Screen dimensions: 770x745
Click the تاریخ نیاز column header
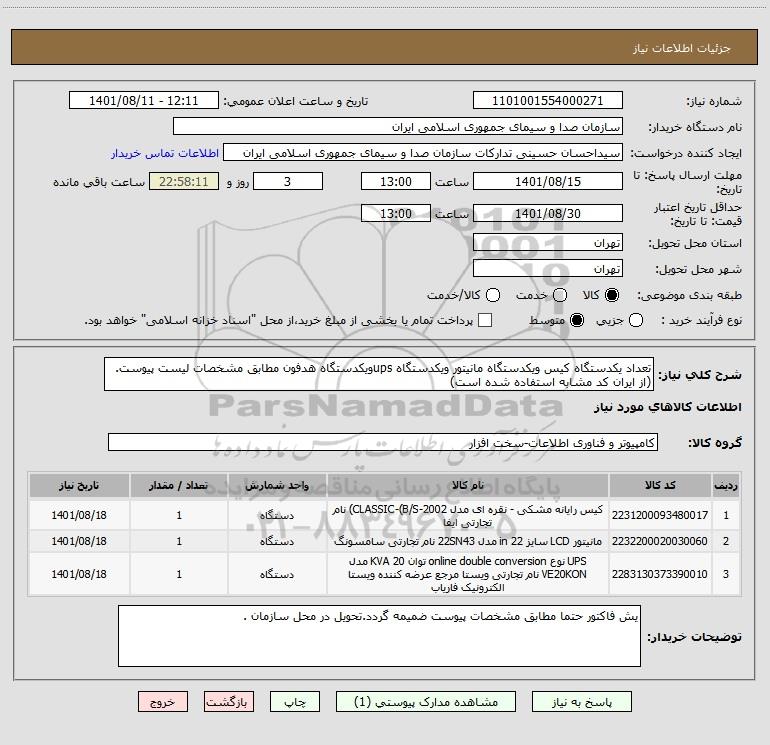[x=79, y=485]
